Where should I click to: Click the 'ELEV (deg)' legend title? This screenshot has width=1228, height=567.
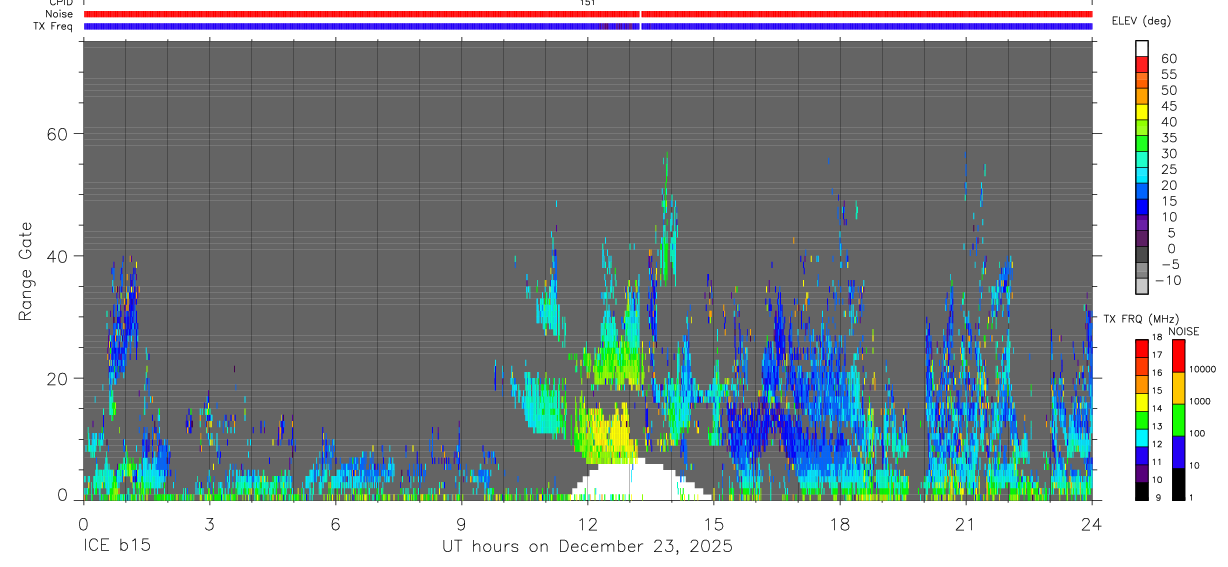click(x=1141, y=21)
